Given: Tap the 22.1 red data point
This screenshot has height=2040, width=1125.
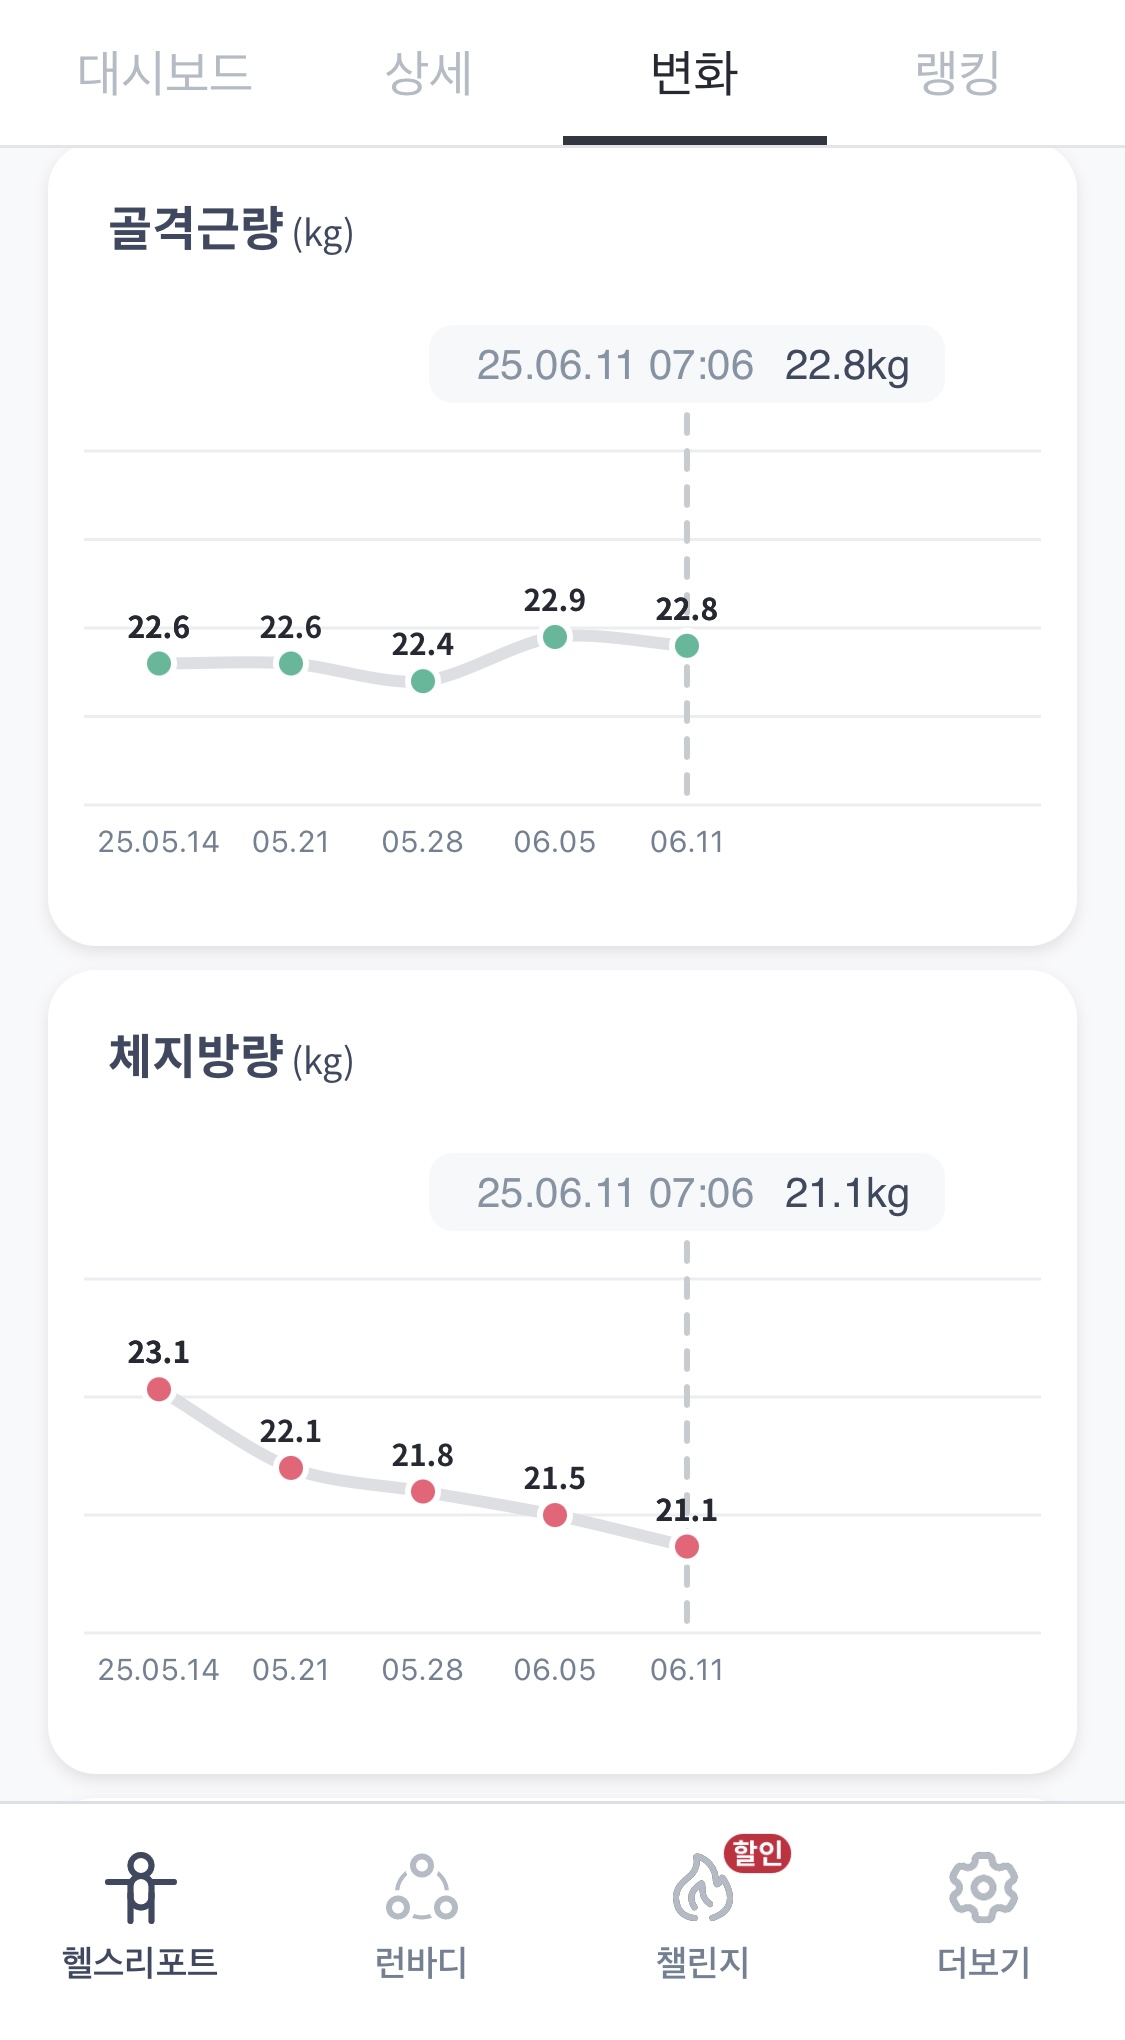Looking at the screenshot, I should [291, 1468].
